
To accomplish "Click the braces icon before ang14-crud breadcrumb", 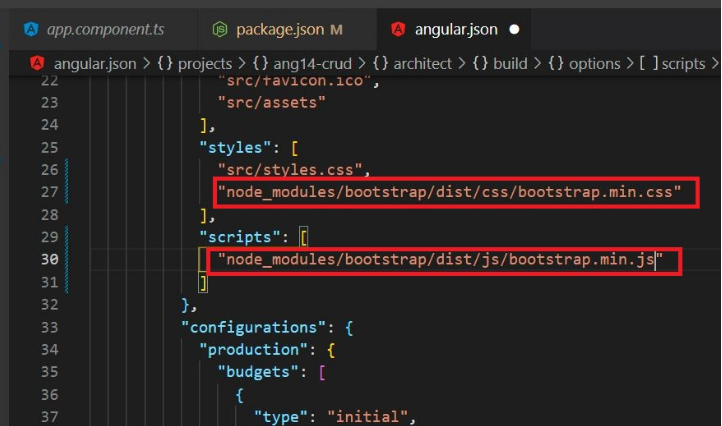I will click(260, 63).
